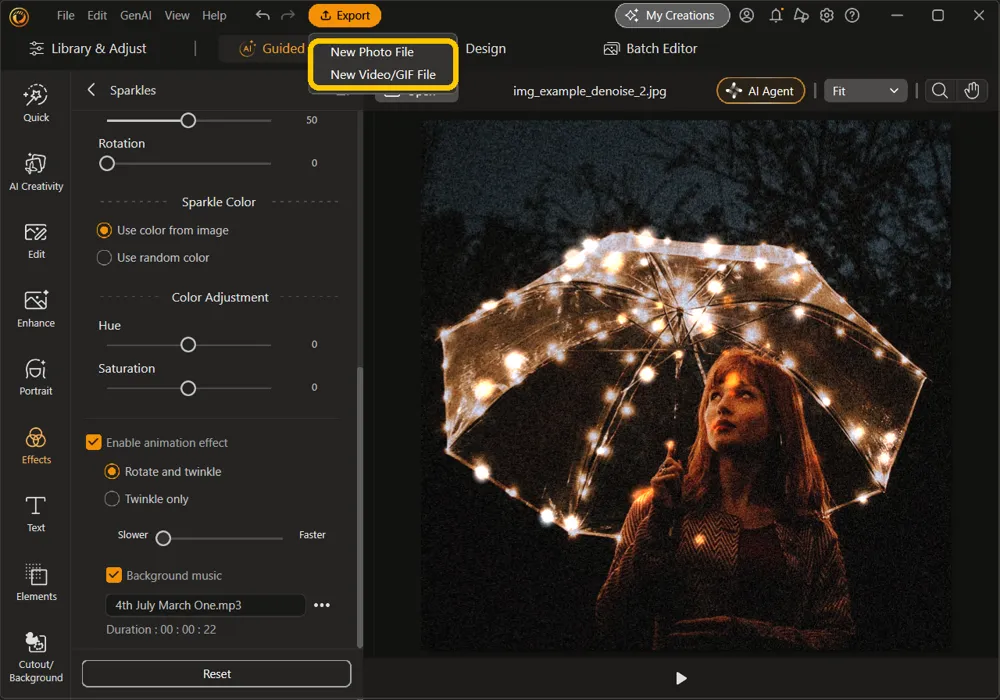The width and height of the screenshot is (1000, 700).
Task: Choose New Video/GIF File
Action: tap(383, 75)
